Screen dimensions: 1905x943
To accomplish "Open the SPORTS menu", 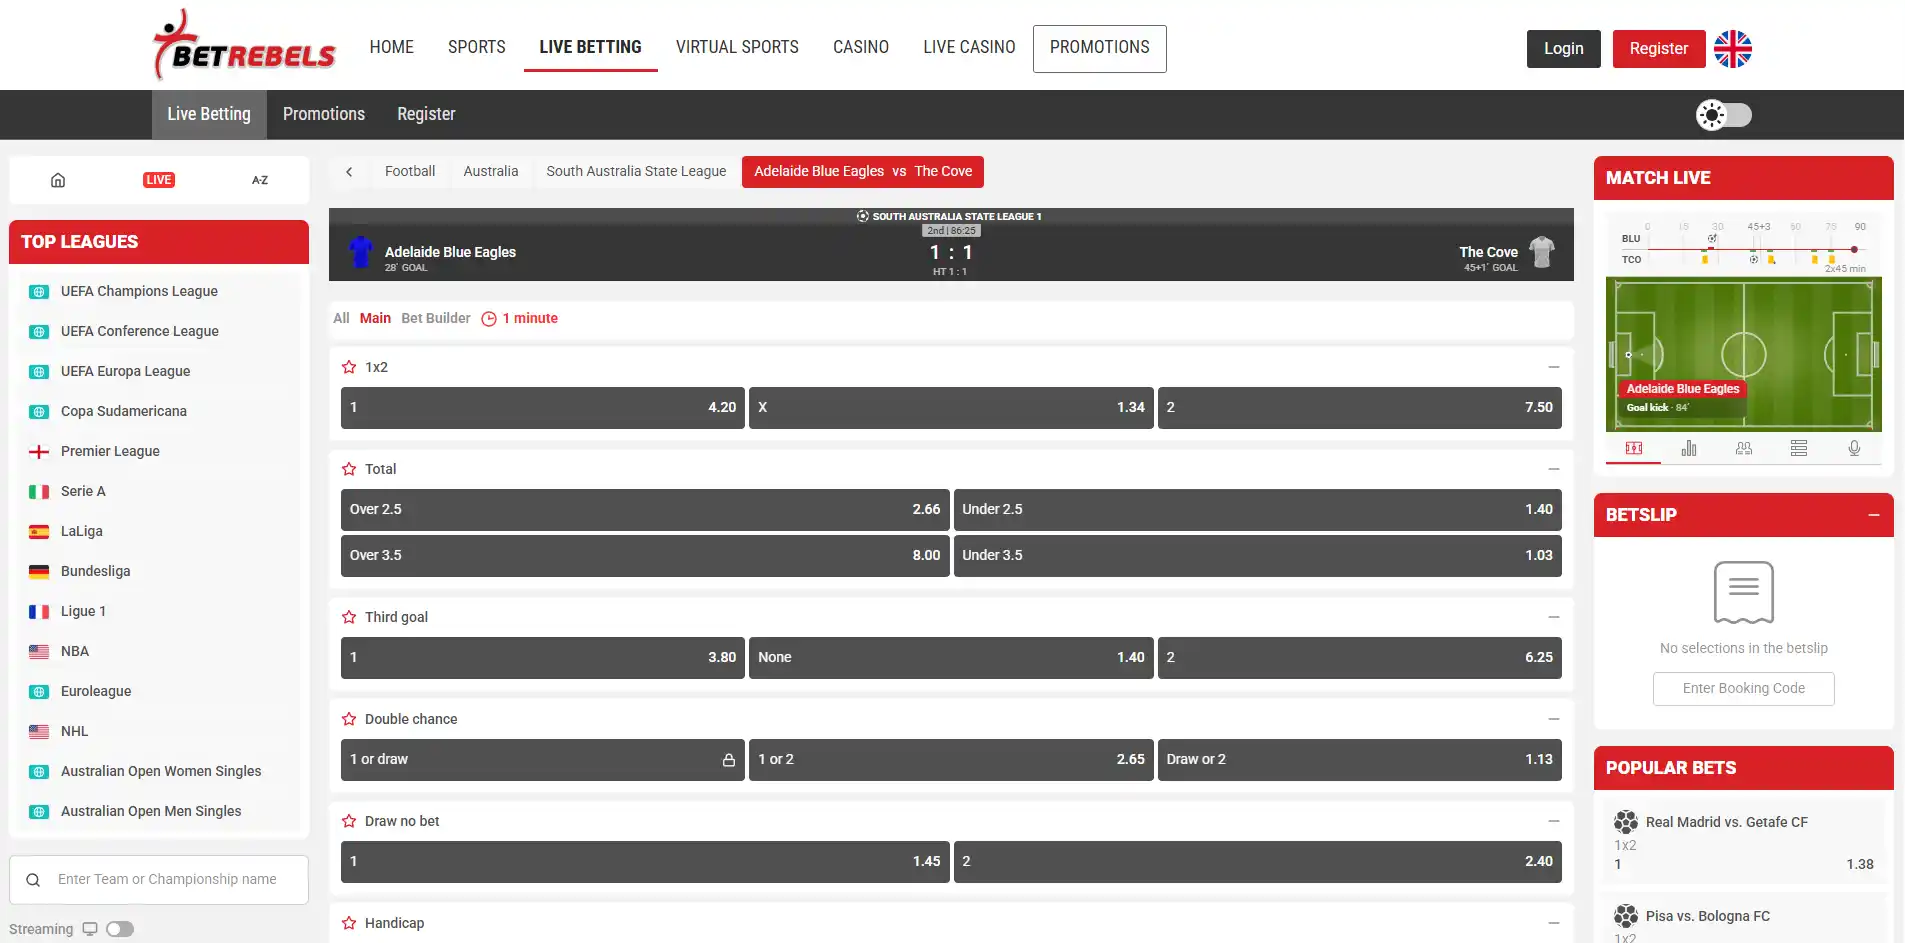I will click(477, 47).
